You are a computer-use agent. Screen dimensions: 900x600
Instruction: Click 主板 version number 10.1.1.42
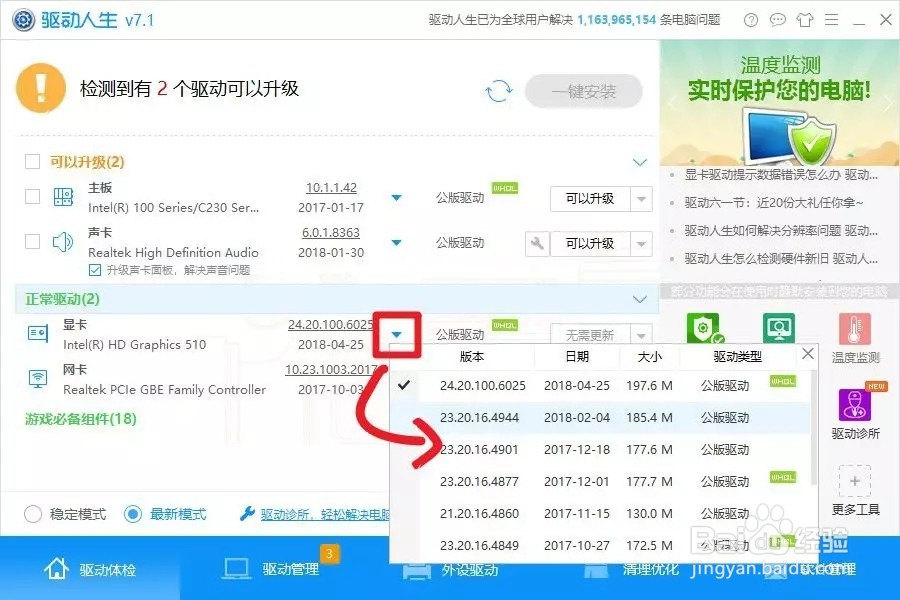(331, 188)
